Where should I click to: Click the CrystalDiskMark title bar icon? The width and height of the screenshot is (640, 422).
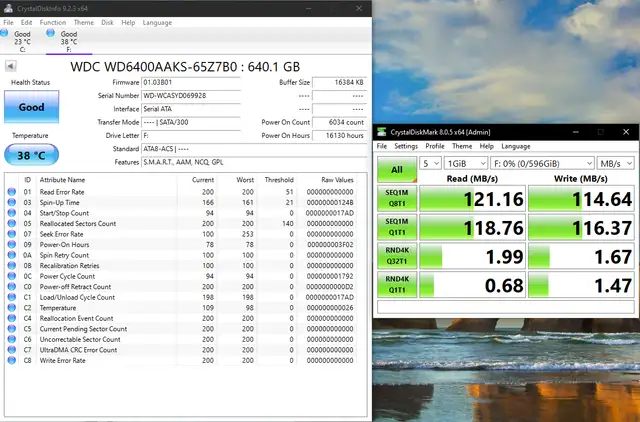(x=382, y=132)
